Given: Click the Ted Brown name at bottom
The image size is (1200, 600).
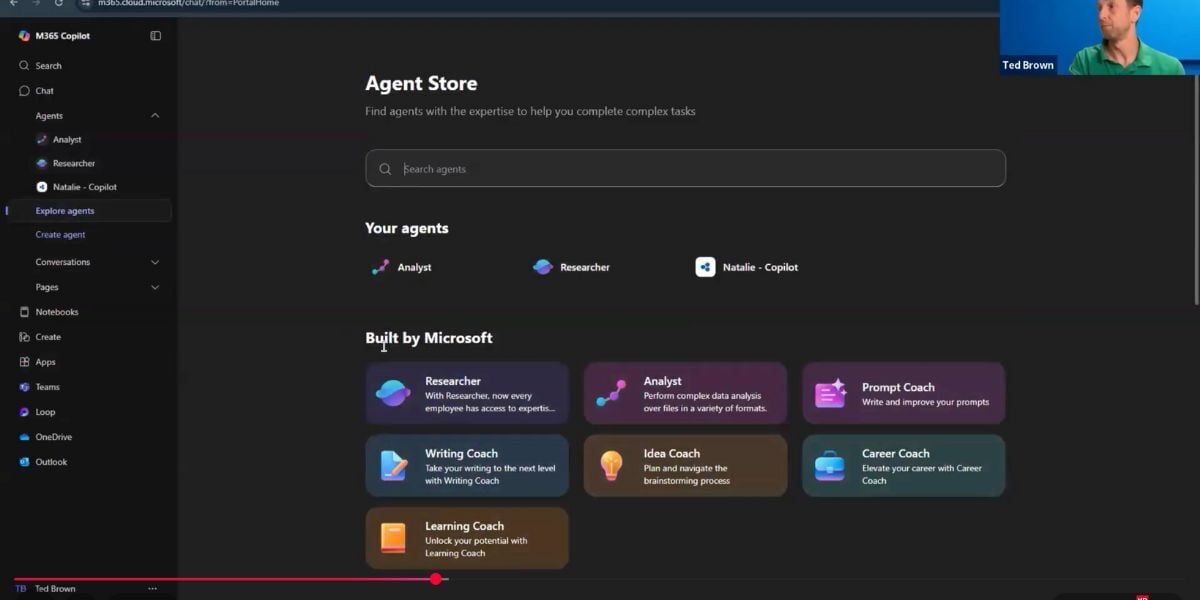Looking at the screenshot, I should pos(55,589).
